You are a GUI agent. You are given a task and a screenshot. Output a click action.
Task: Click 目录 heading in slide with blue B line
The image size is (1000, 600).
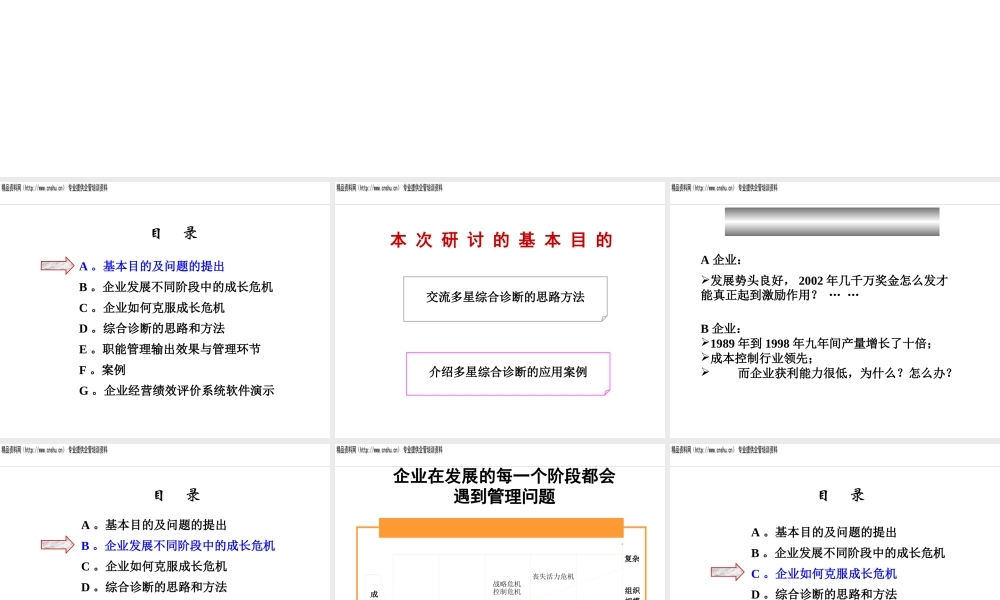[x=177, y=495]
